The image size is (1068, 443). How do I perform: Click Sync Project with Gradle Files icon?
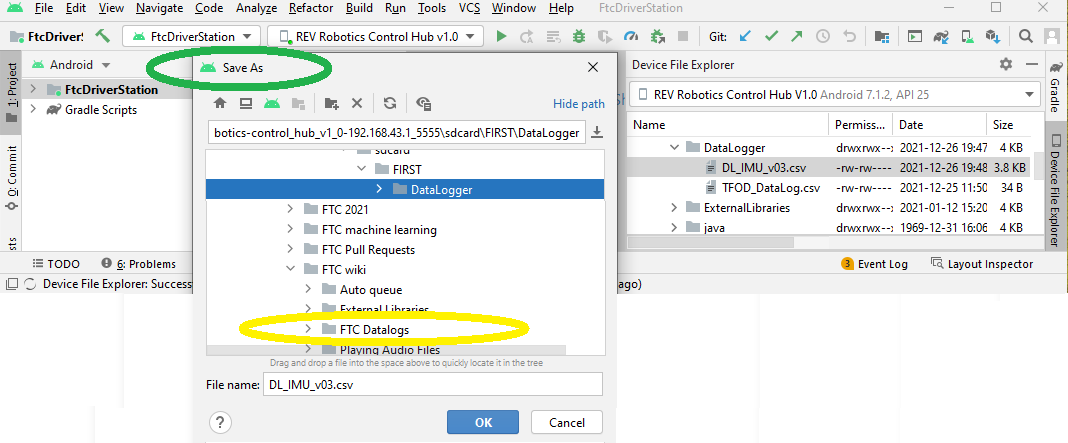click(942, 36)
